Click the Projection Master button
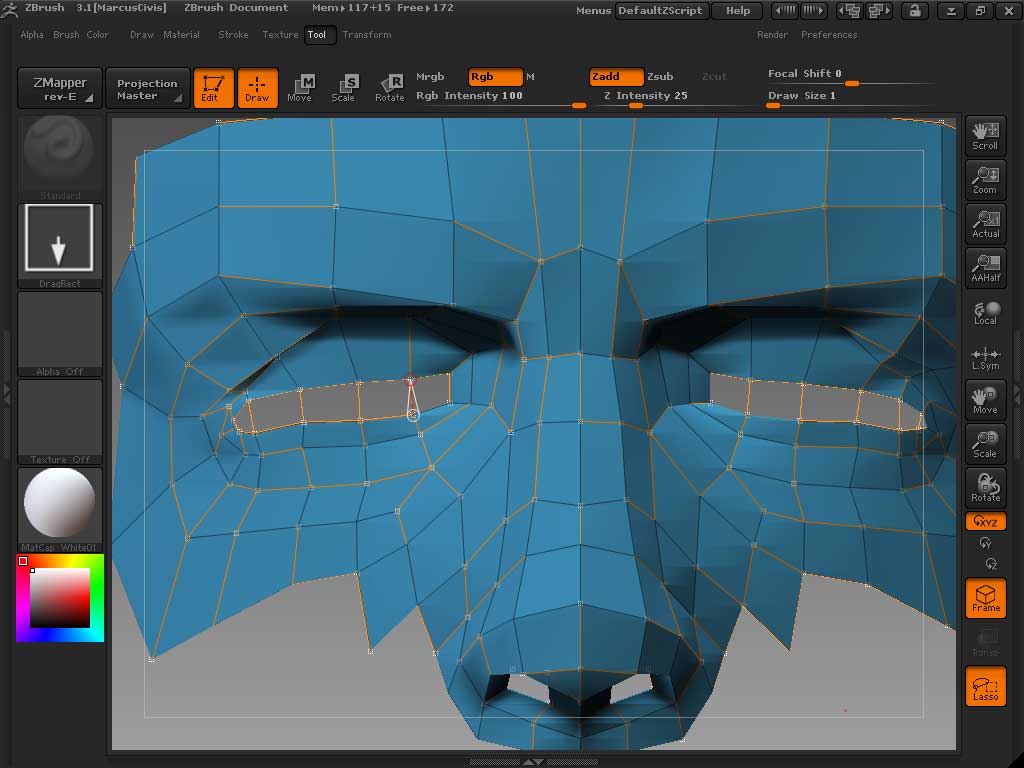Screen dimensions: 1024x768 pos(148,88)
